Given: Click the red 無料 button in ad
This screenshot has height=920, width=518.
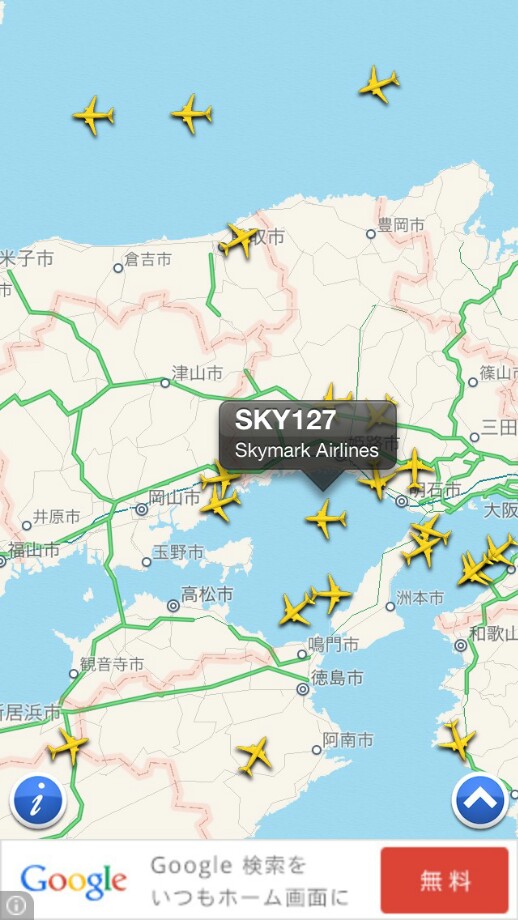Looking at the screenshot, I should click(x=445, y=880).
